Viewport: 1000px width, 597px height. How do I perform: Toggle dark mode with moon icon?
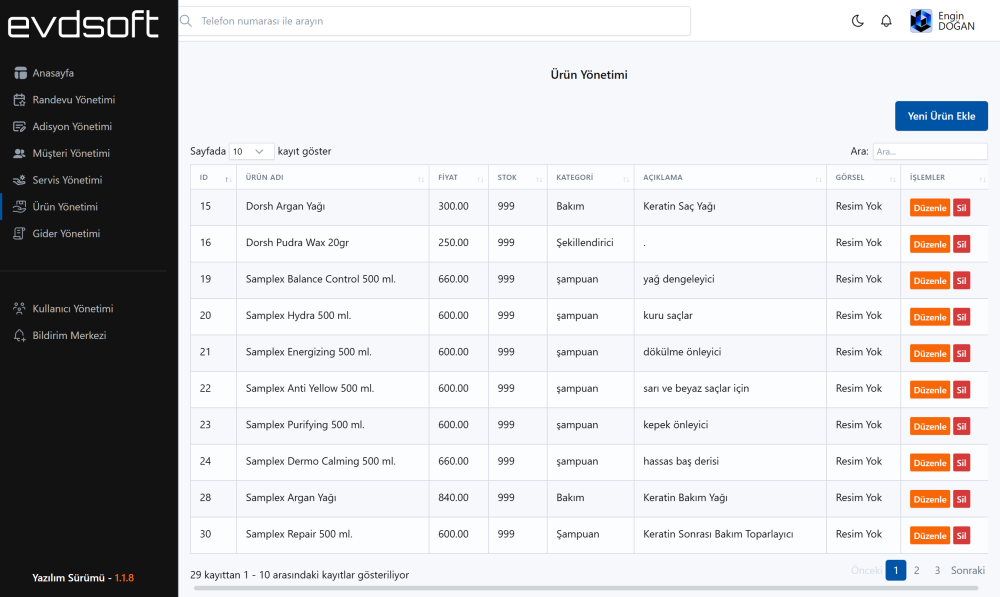857,21
